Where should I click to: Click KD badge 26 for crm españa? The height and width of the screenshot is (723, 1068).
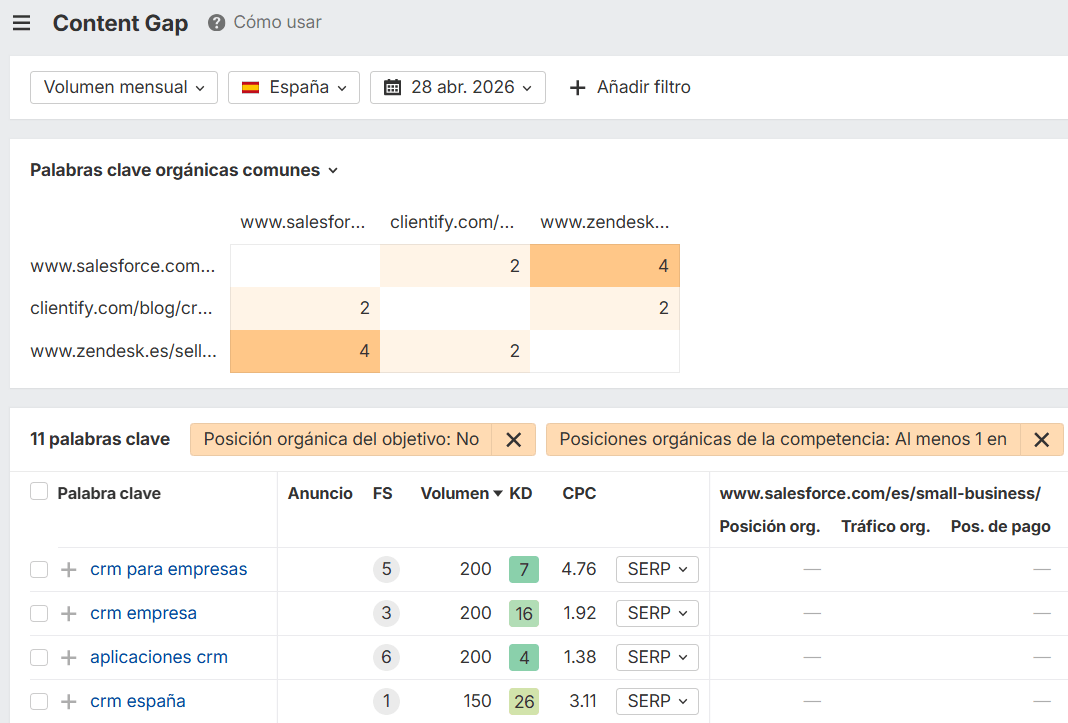pyautogui.click(x=524, y=701)
